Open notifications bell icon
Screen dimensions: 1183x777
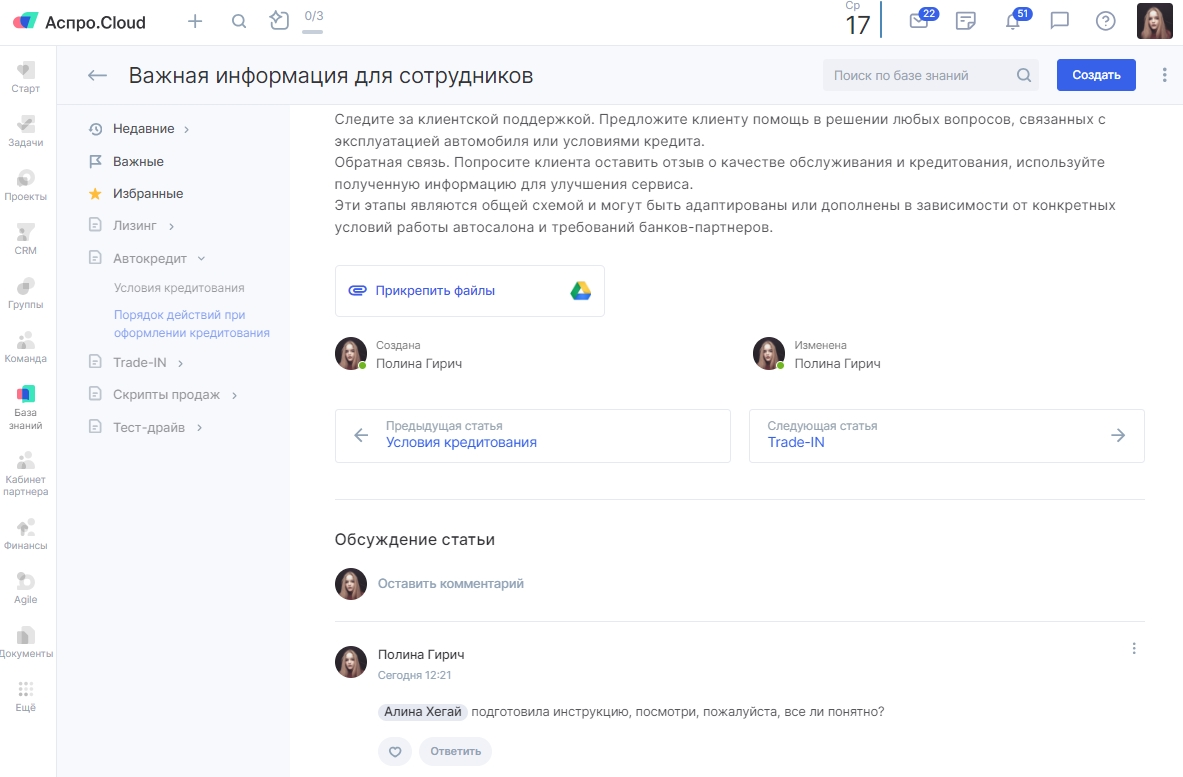pos(1012,21)
